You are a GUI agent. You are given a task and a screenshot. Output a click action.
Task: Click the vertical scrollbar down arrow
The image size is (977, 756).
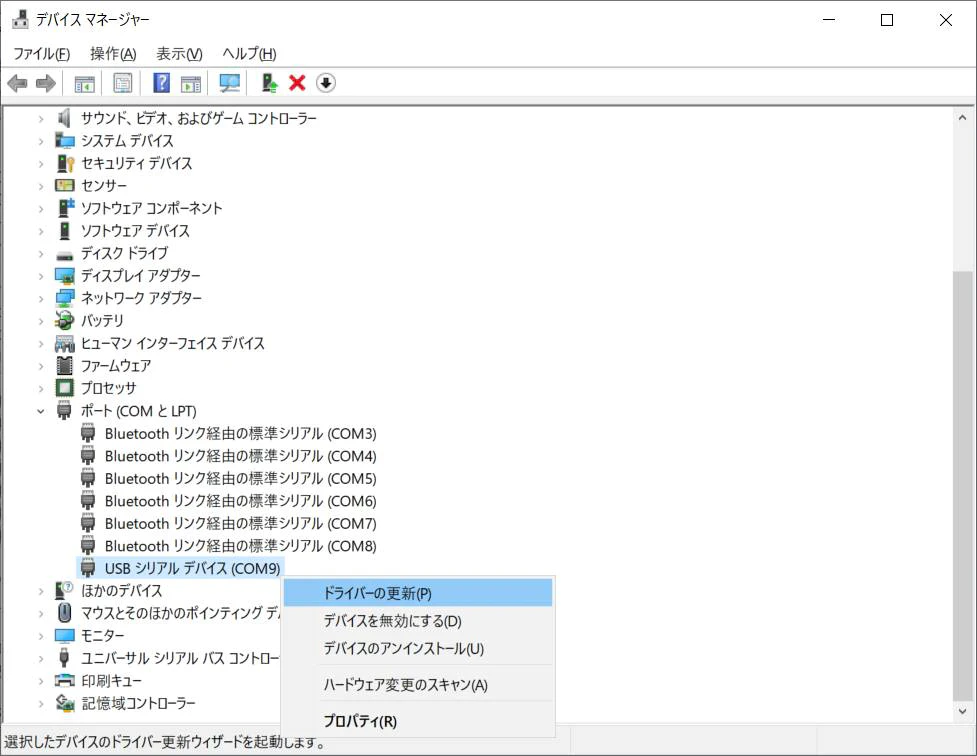pos(962,711)
